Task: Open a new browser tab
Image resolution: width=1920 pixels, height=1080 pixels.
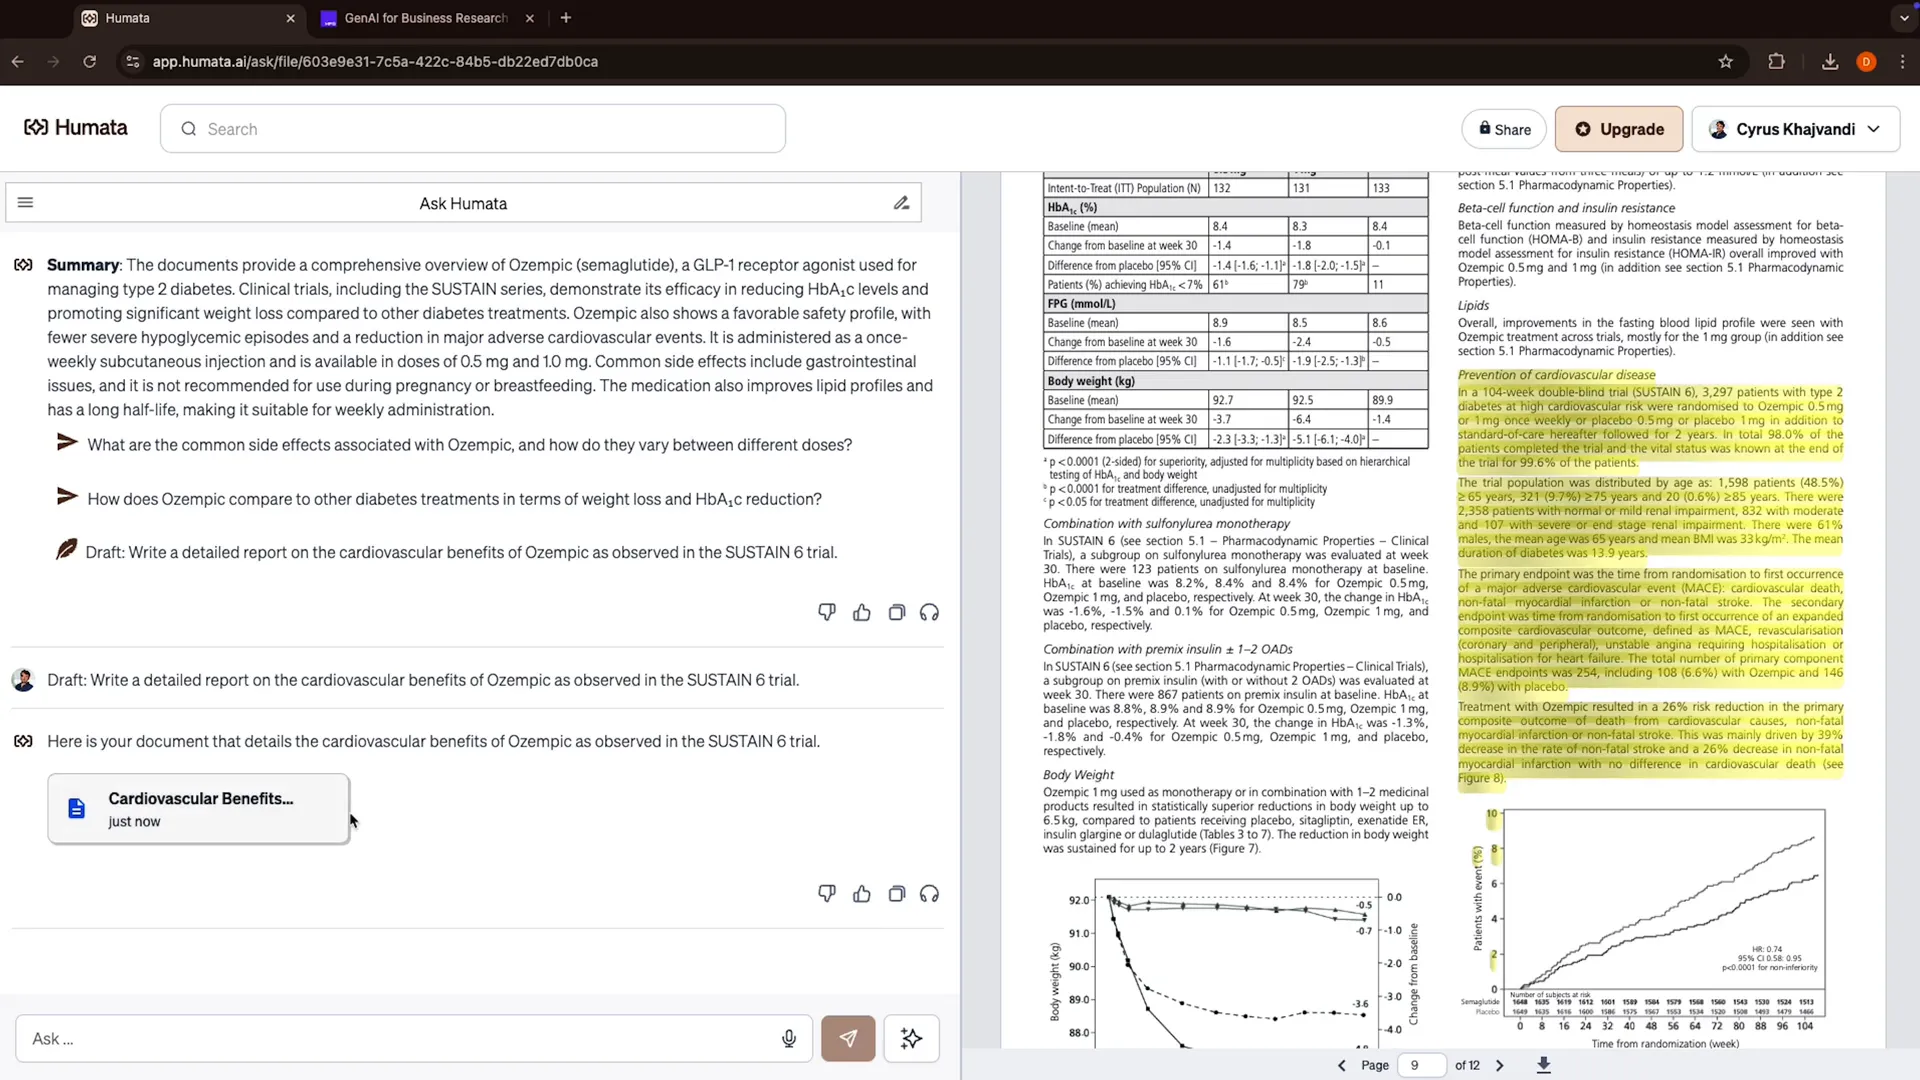Action: pyautogui.click(x=566, y=18)
